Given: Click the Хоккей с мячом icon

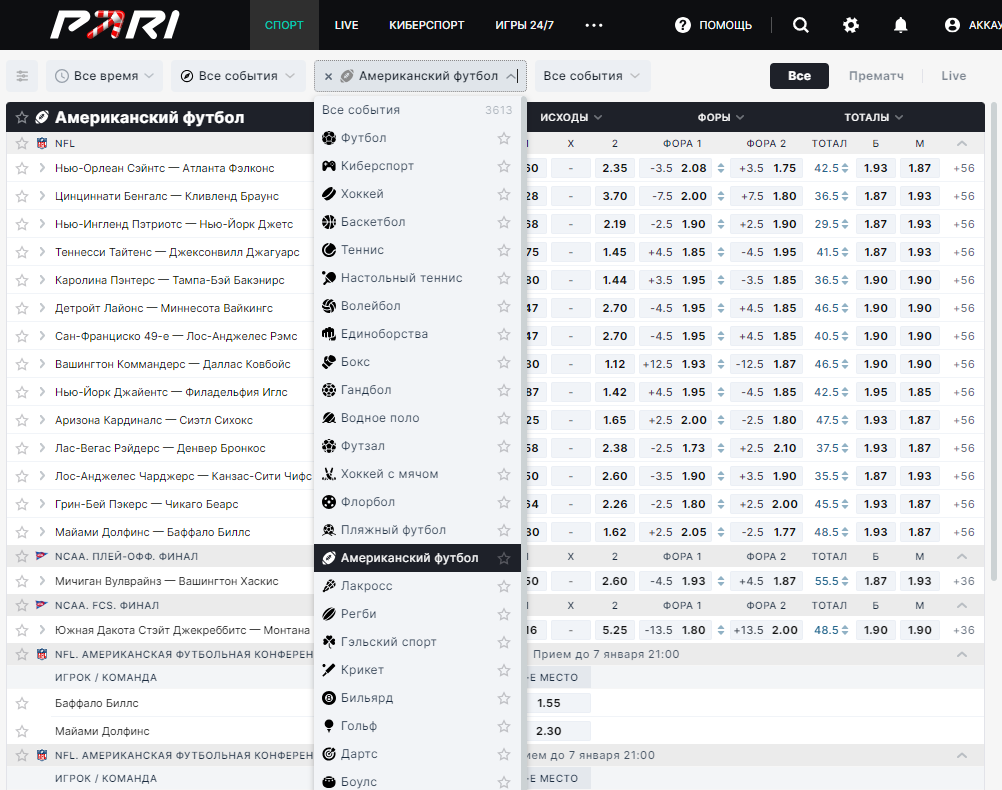Looking at the screenshot, I should [328, 474].
